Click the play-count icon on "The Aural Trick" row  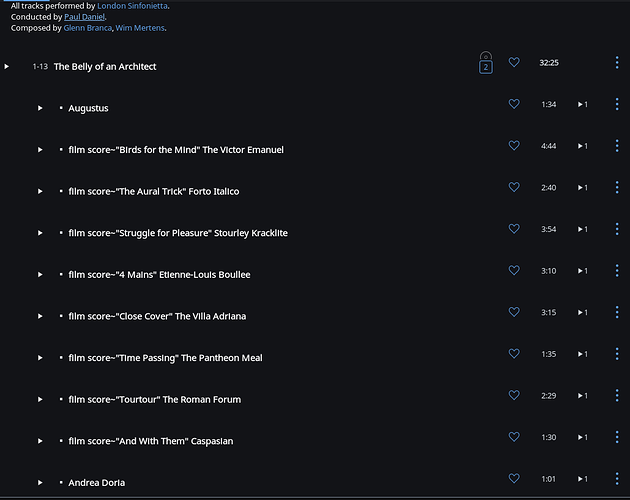[x=583, y=188]
